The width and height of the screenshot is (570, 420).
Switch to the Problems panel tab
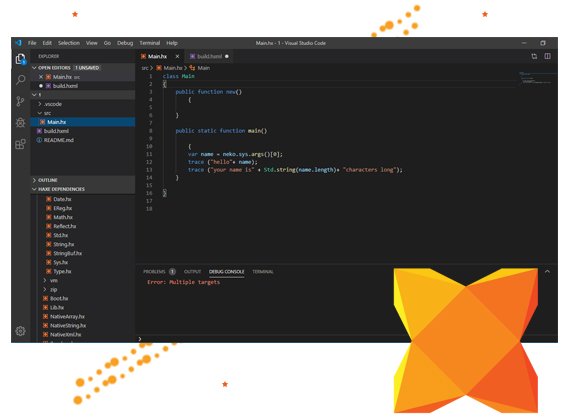point(154,272)
